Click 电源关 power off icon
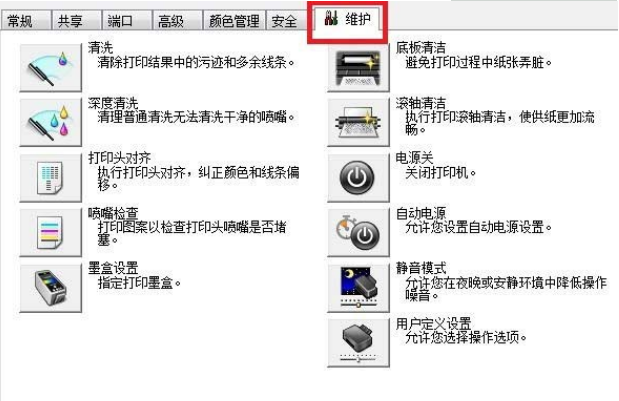This screenshot has width=619, height=401. 358,178
